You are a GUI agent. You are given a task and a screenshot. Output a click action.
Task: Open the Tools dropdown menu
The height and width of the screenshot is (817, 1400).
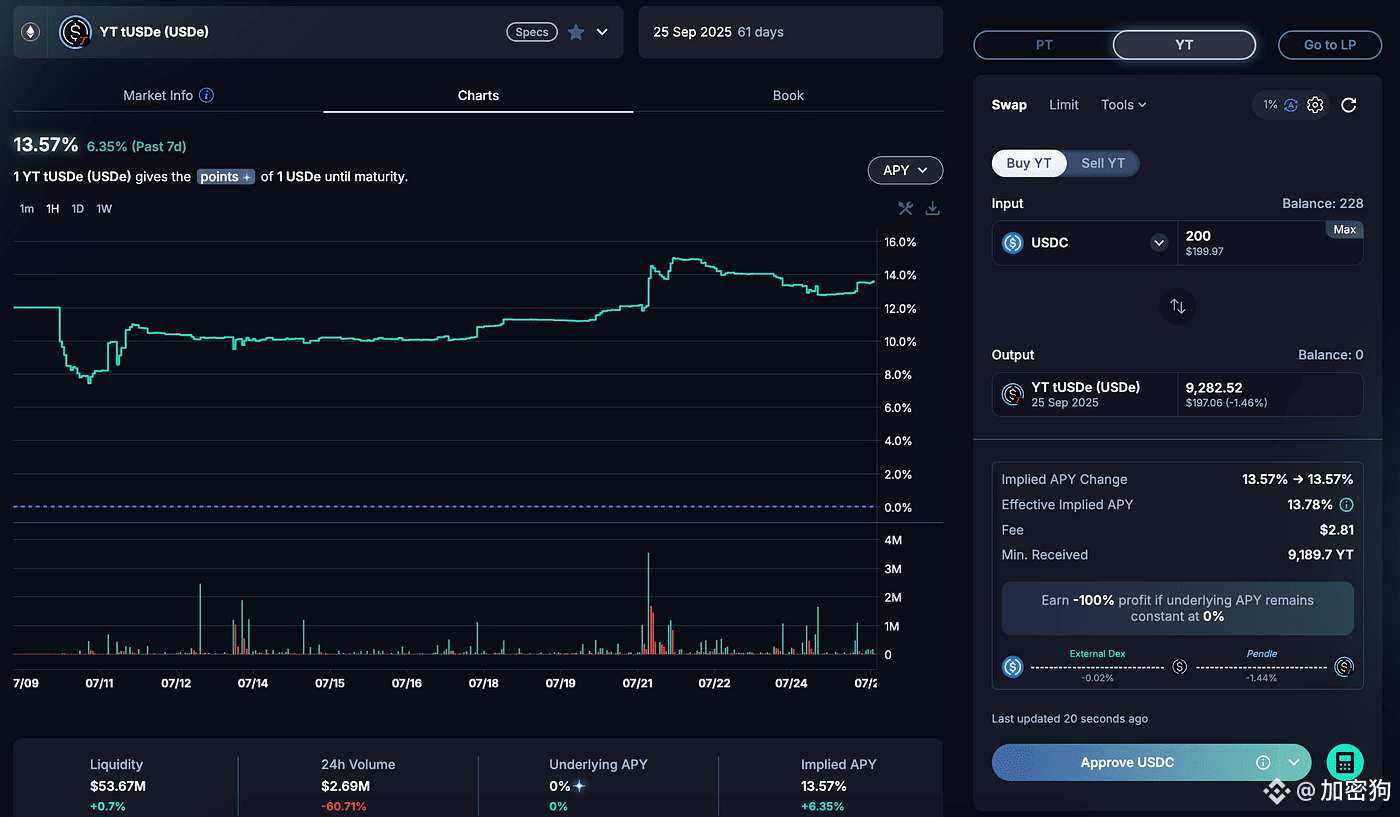click(x=1123, y=105)
